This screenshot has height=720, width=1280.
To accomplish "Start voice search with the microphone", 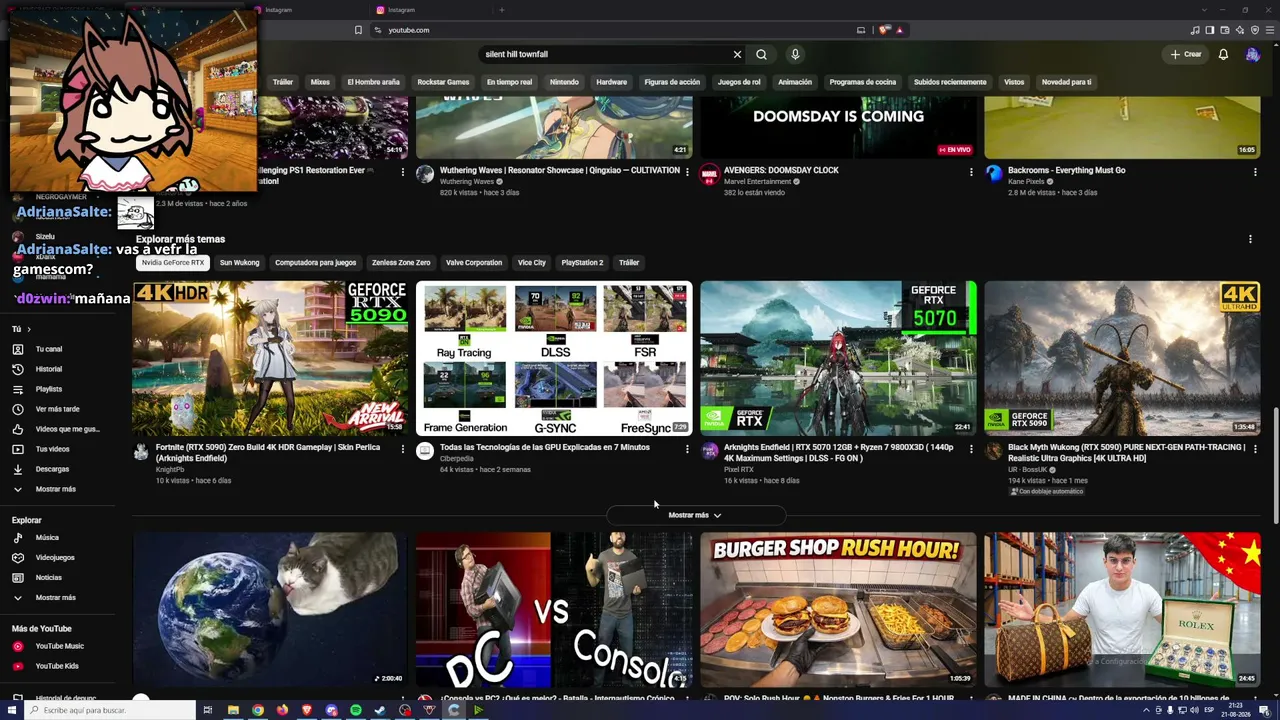I will [x=795, y=54].
